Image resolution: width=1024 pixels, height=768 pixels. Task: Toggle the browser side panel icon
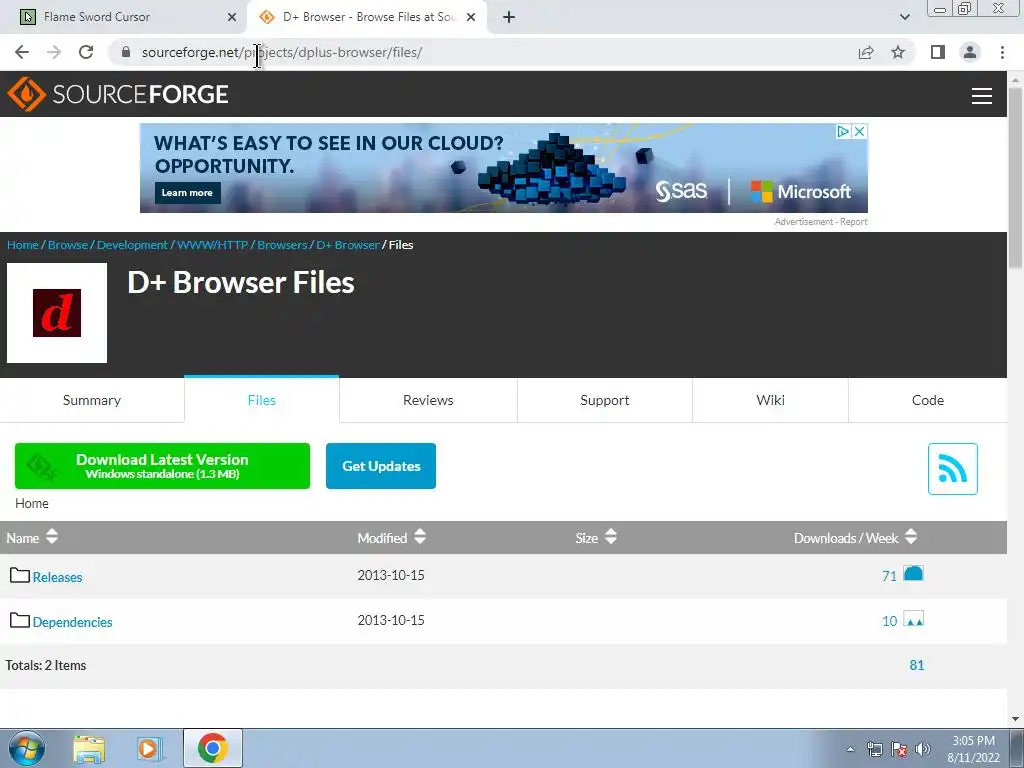938,52
